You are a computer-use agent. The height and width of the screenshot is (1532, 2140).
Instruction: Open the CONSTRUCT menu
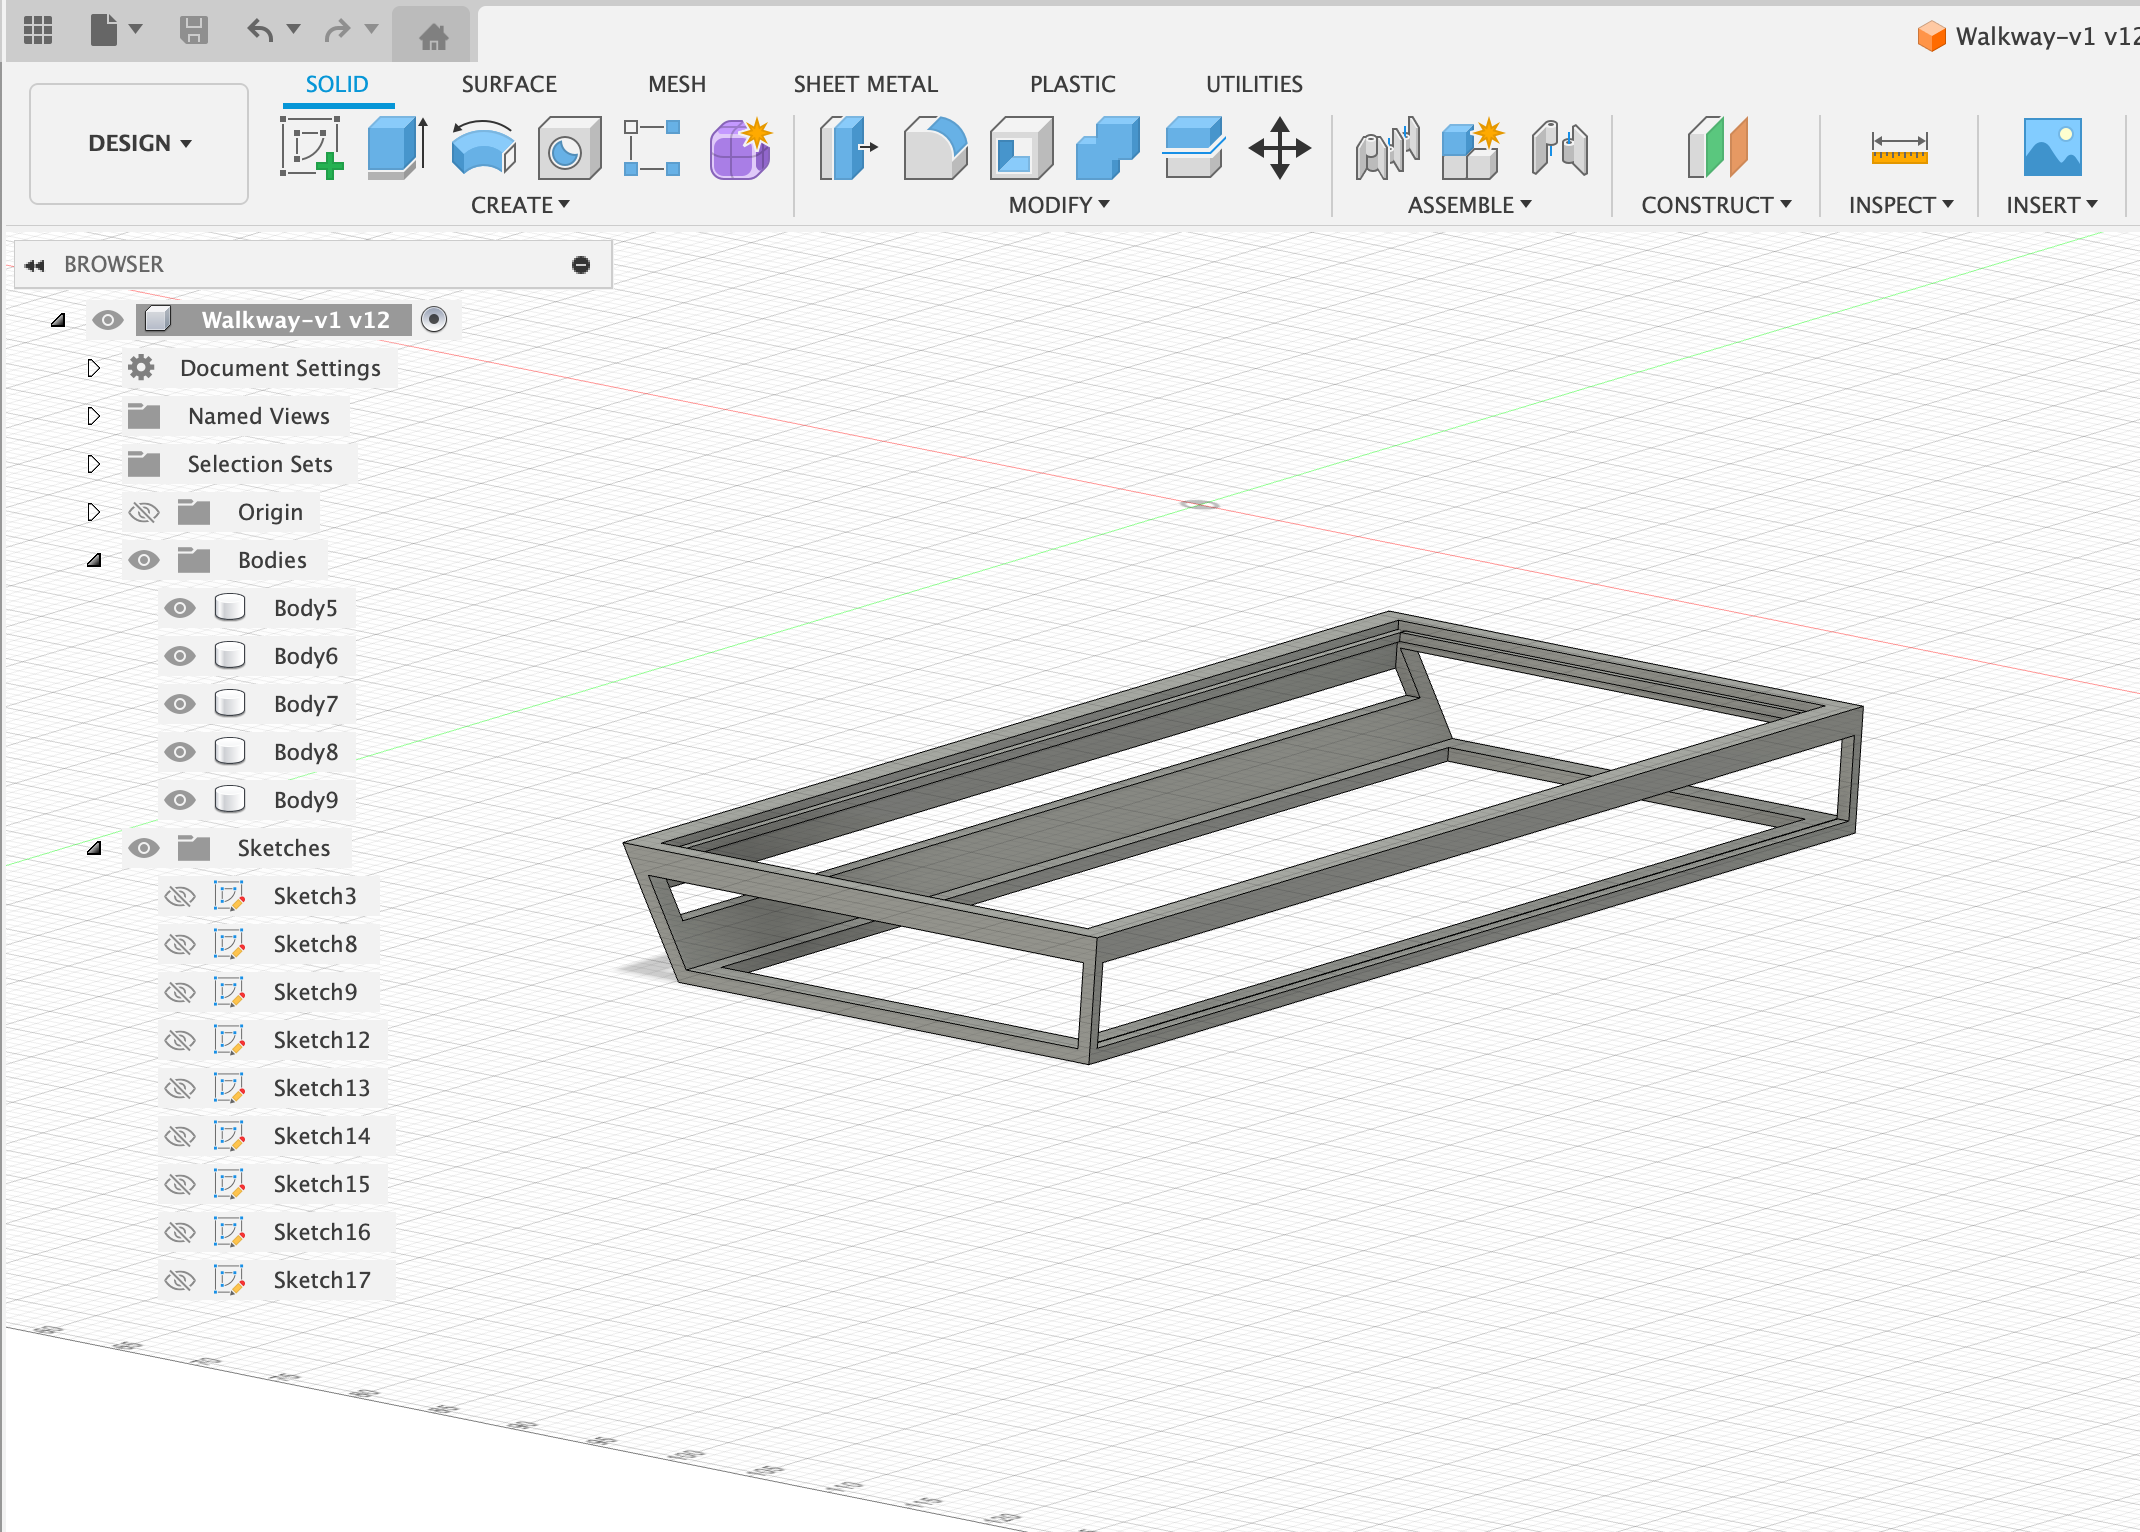pyautogui.click(x=1715, y=205)
